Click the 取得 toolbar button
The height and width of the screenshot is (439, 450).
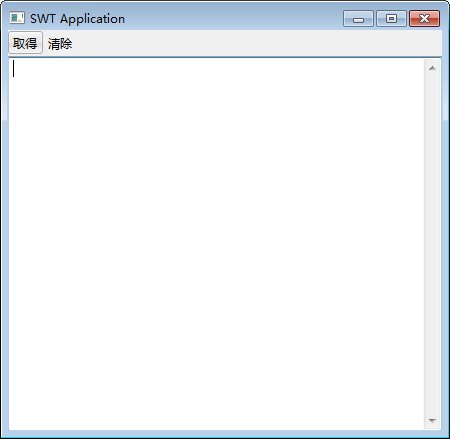coord(25,43)
